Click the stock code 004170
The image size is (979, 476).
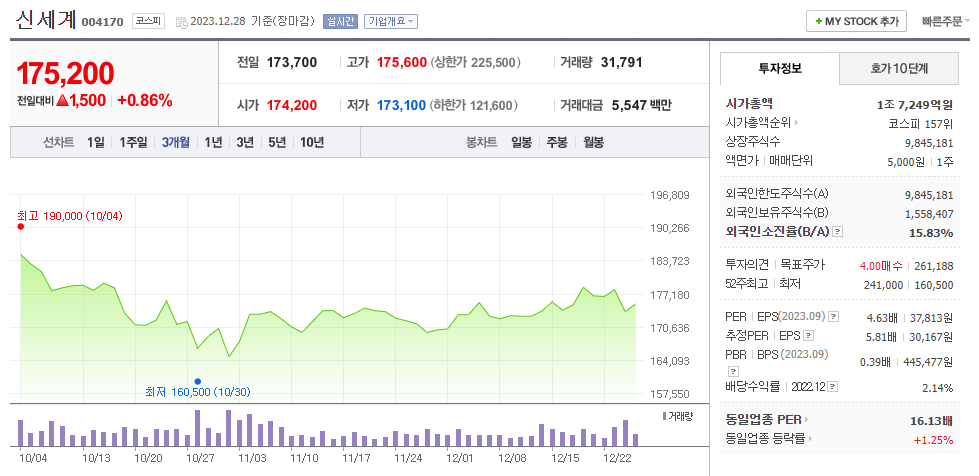click(x=102, y=22)
